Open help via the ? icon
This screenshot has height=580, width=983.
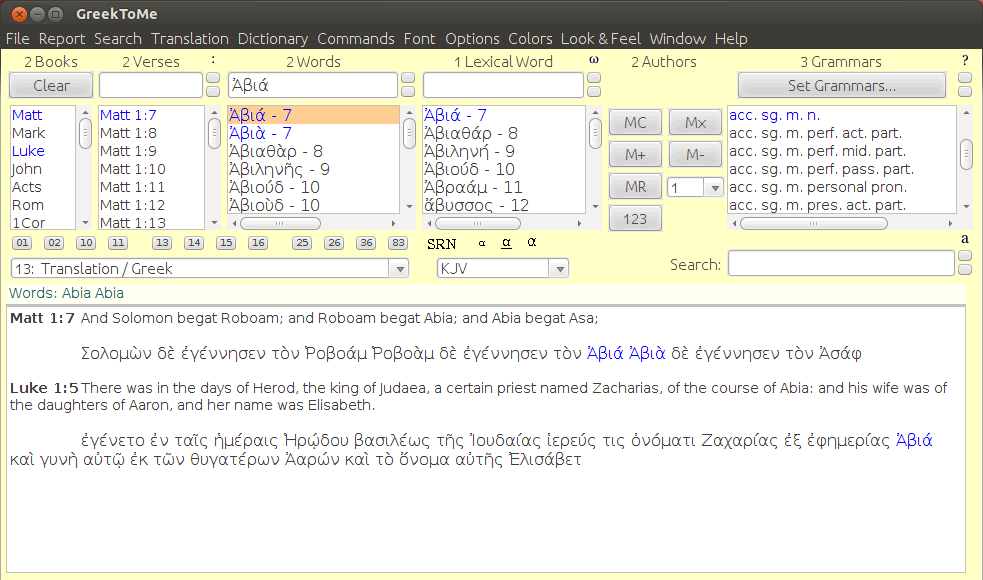point(964,60)
